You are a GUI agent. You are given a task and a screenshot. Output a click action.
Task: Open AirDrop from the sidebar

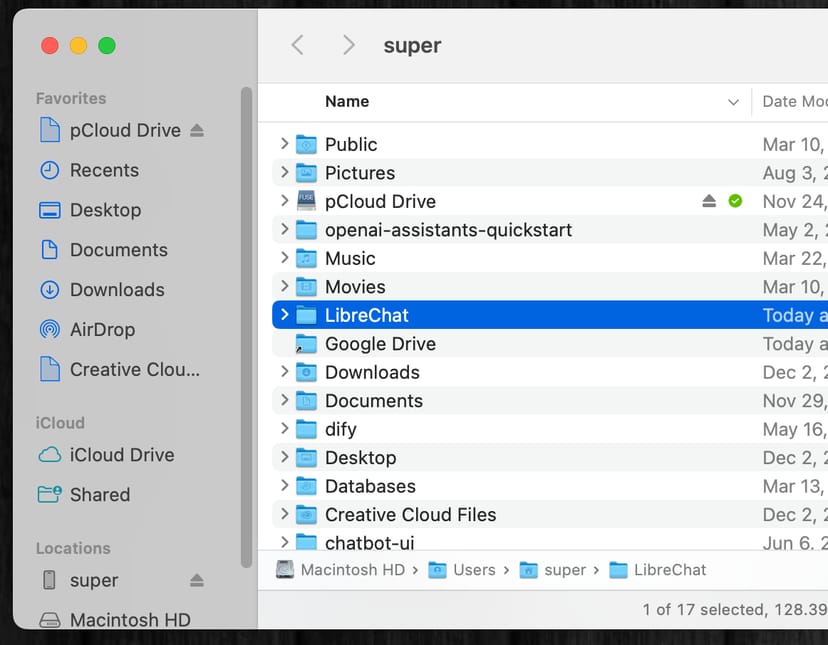pyautogui.click(x=101, y=329)
